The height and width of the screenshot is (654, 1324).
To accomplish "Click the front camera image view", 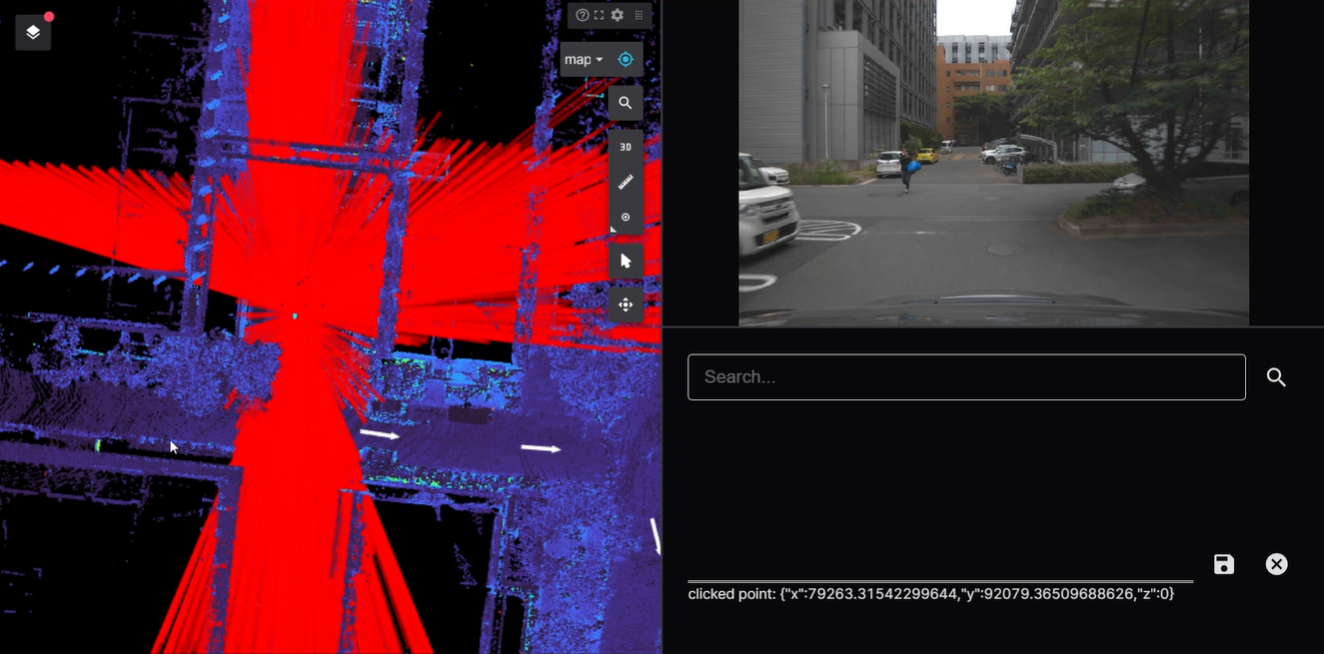I will click(993, 162).
